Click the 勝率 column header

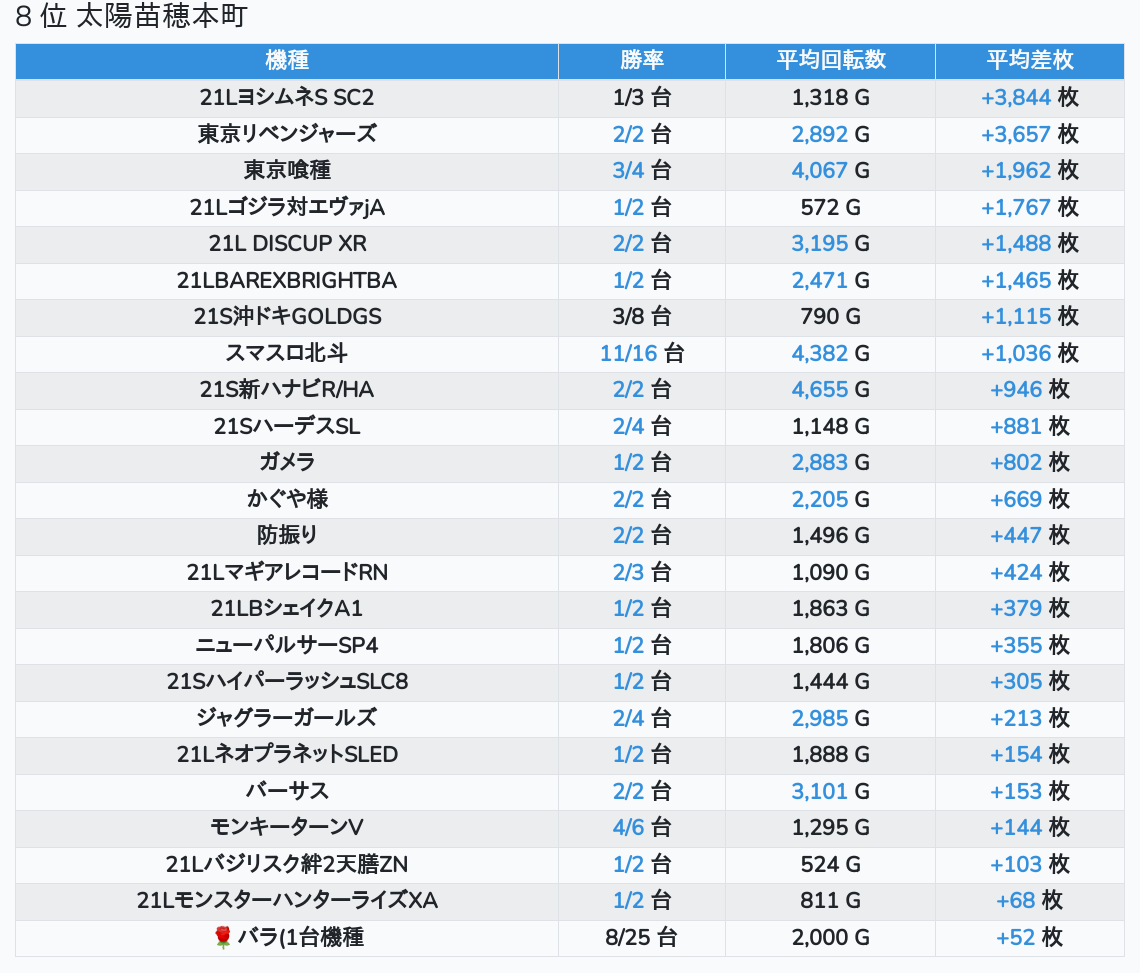(641, 60)
